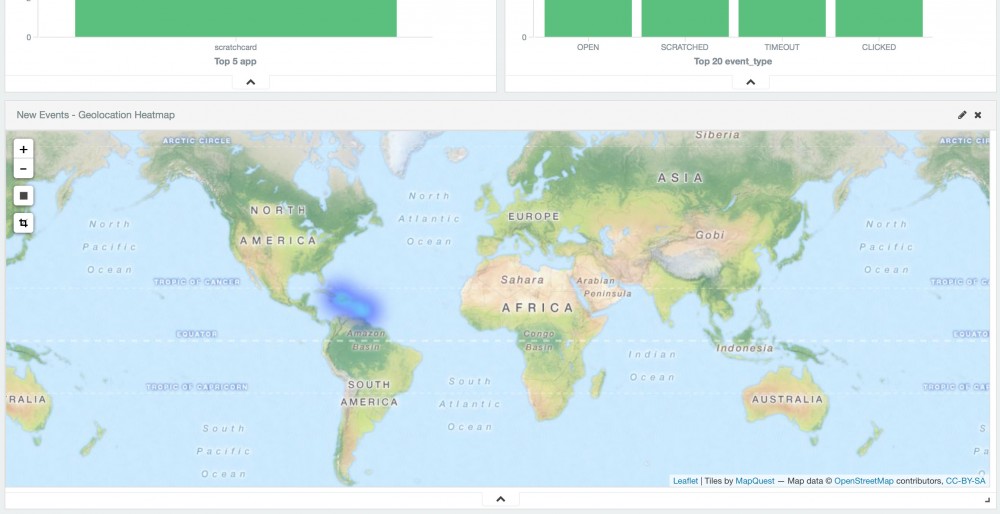
Task: Select the SCRATCHED event type bar
Action: tap(684, 18)
